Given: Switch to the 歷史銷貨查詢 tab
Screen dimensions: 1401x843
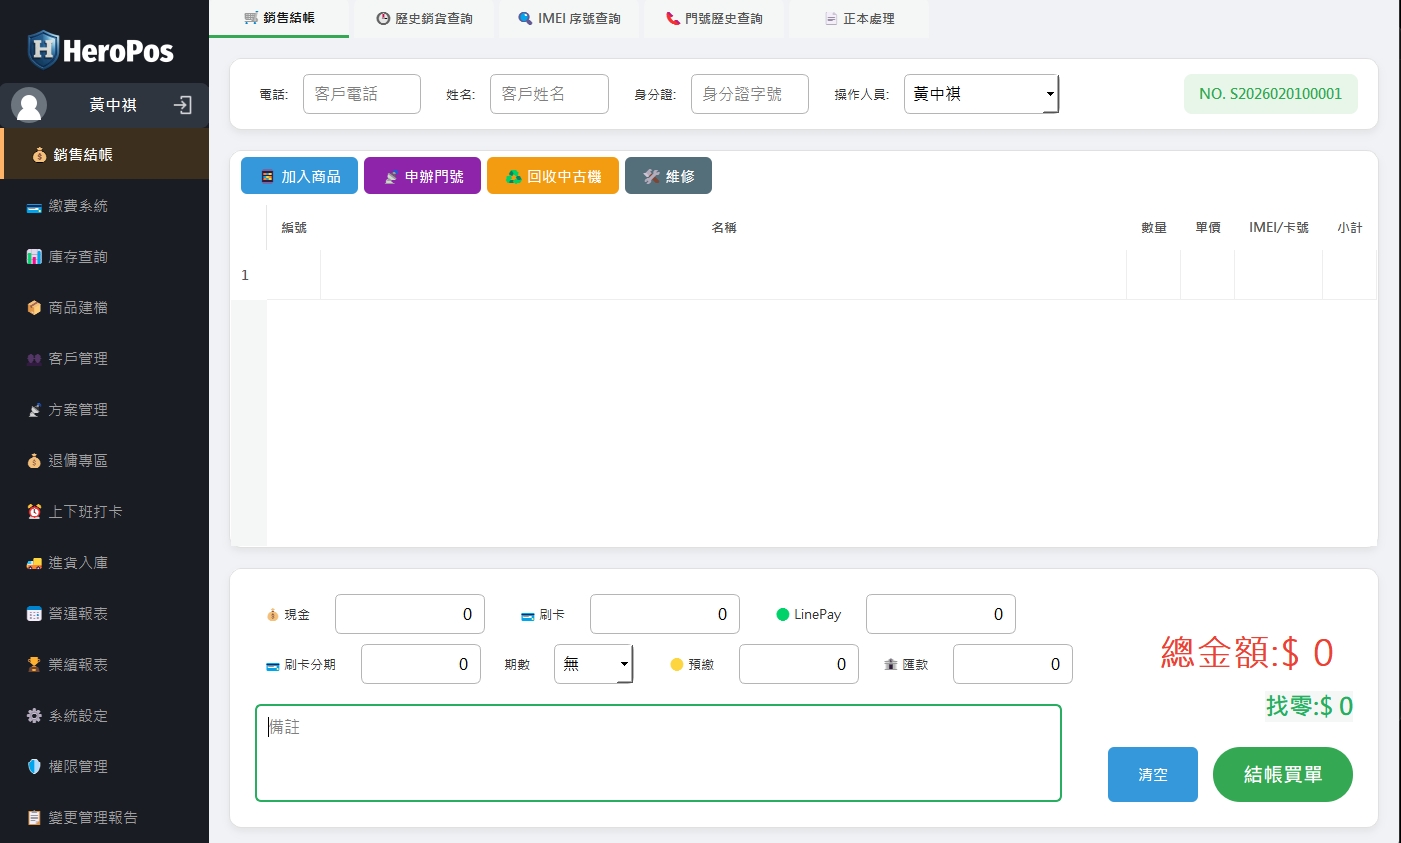Looking at the screenshot, I should [x=424, y=18].
